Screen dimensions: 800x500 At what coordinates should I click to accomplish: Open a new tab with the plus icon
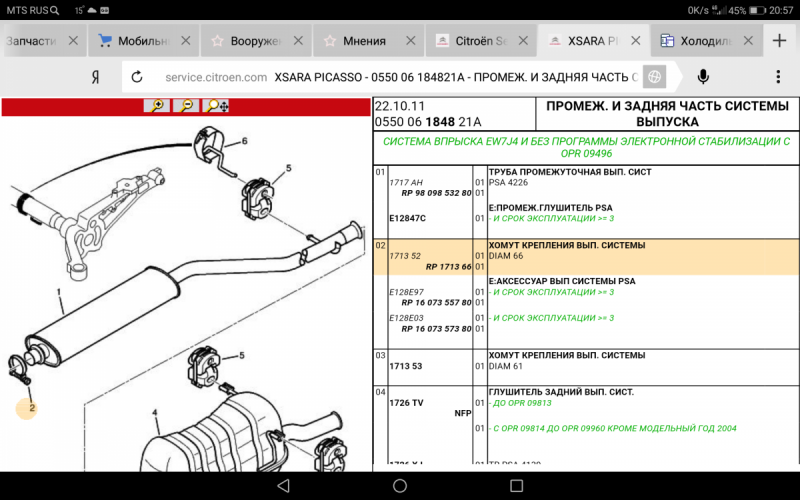(x=780, y=41)
